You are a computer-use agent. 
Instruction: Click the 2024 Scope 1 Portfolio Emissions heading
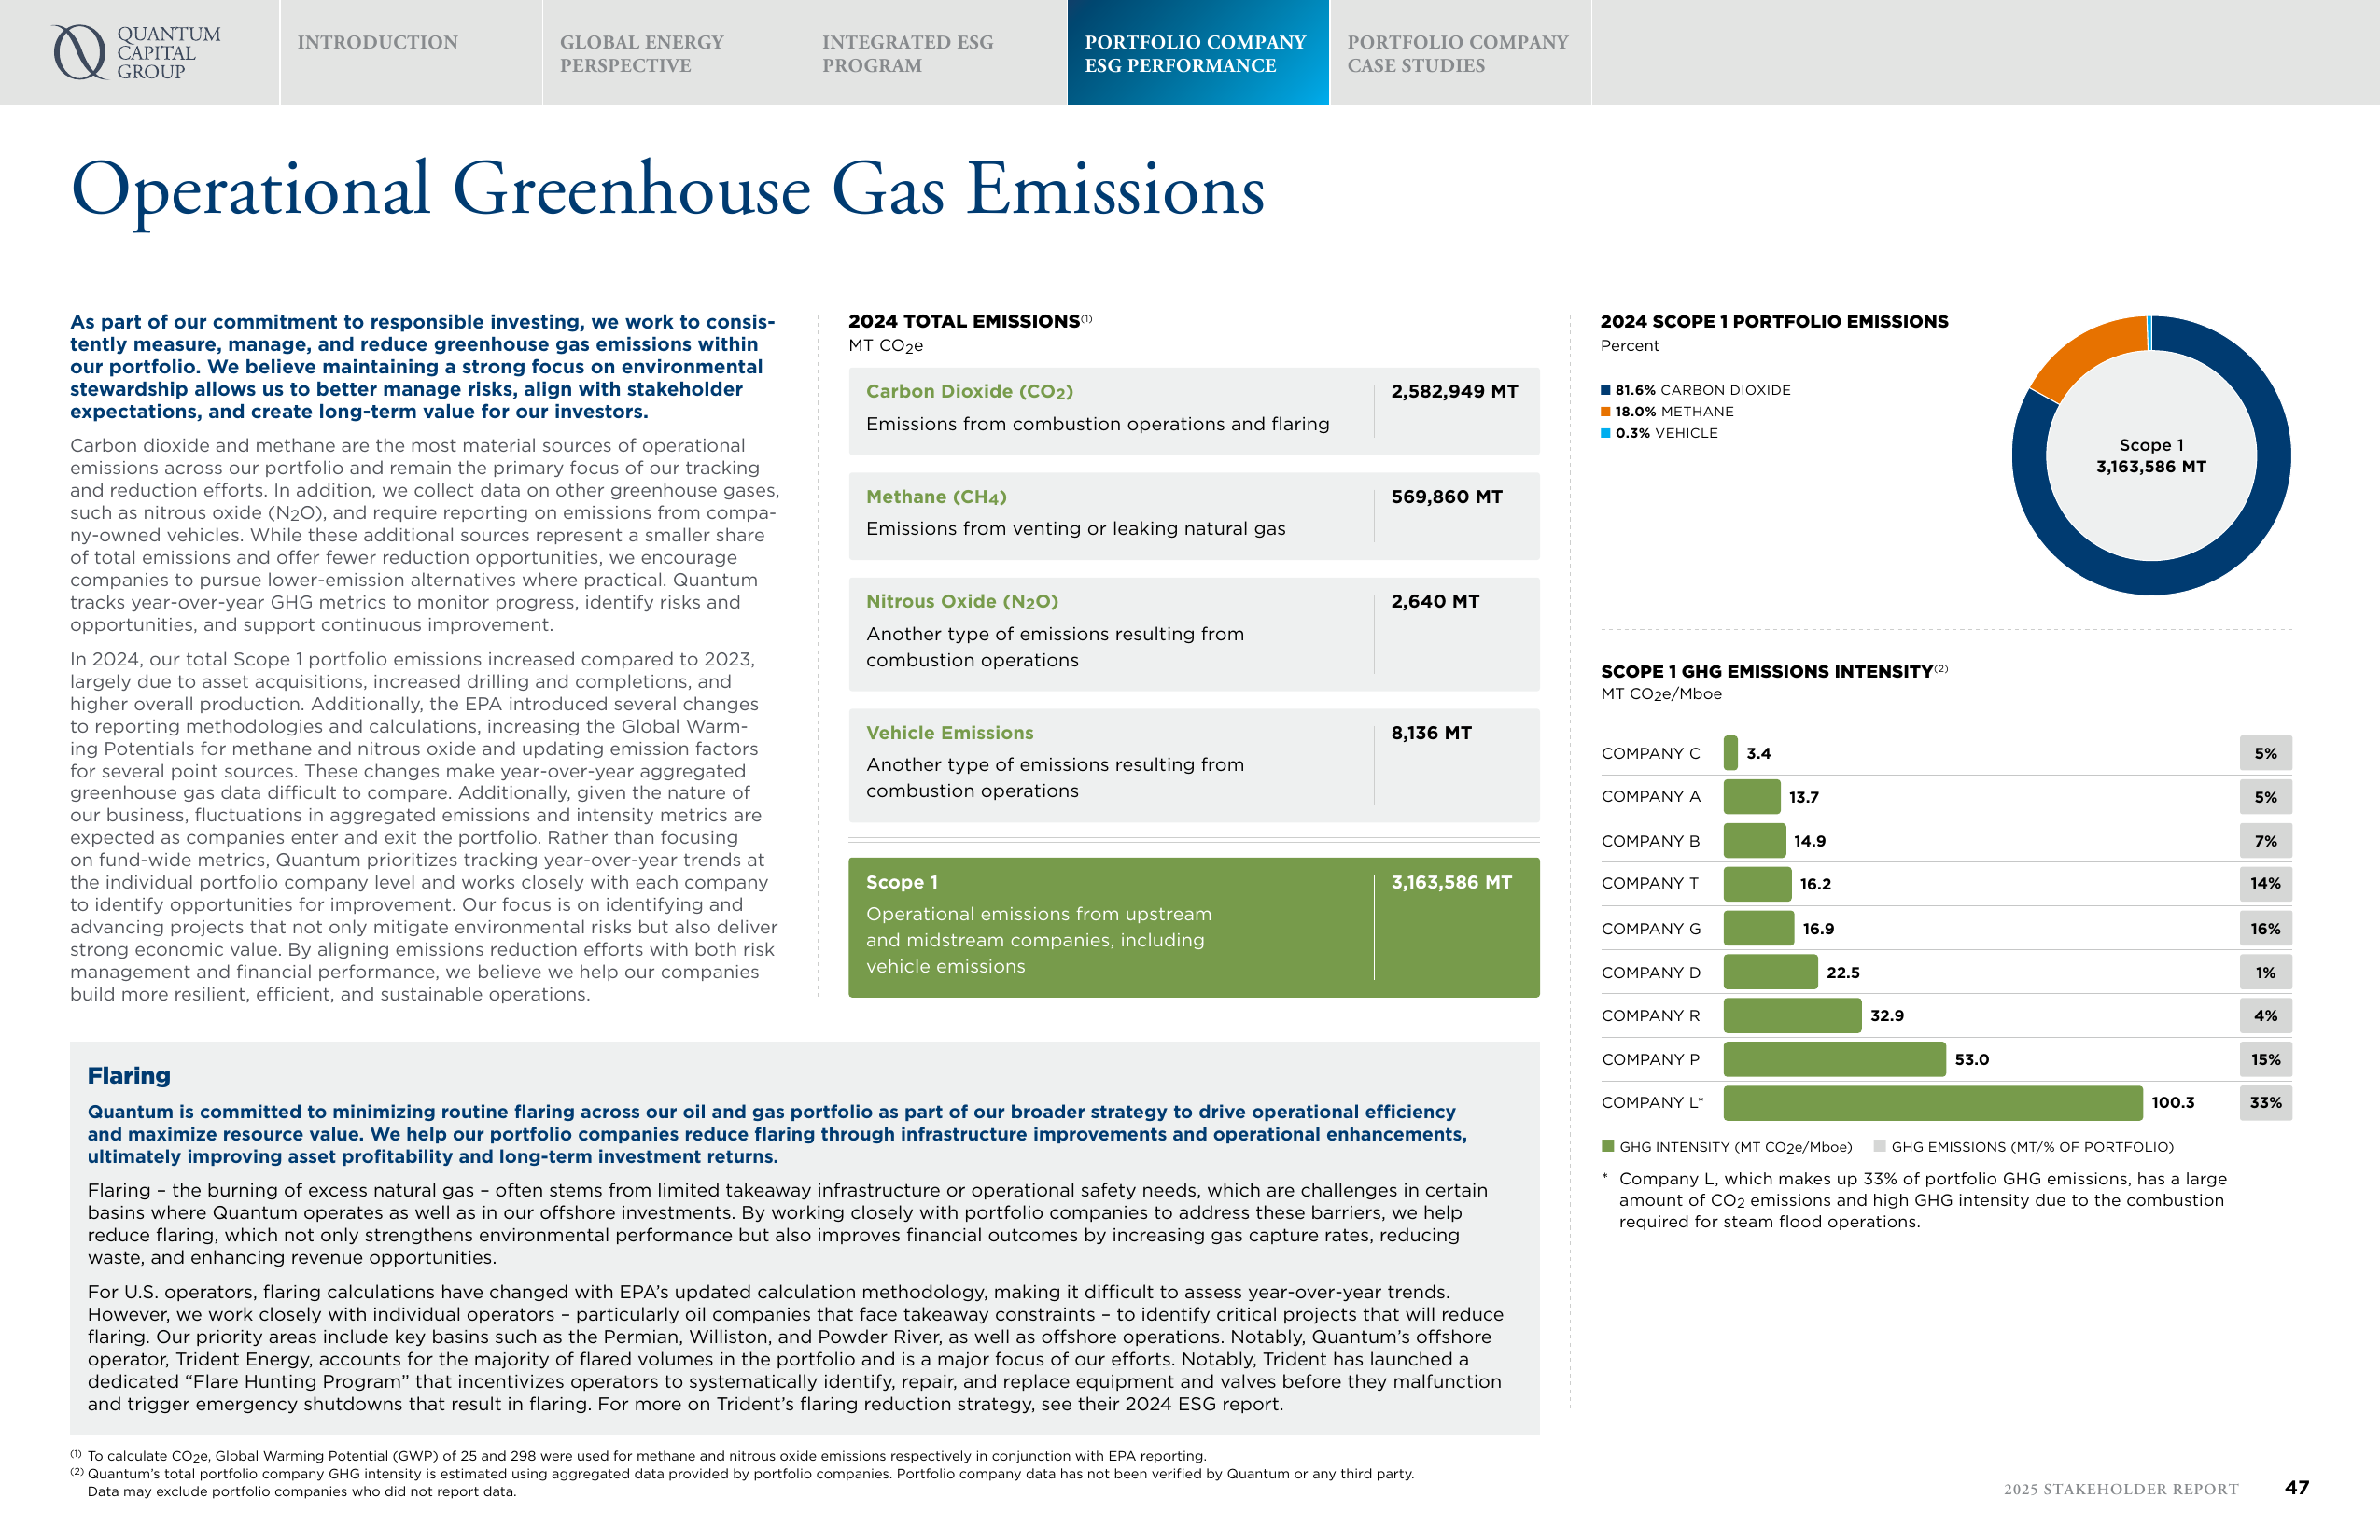[x=1774, y=321]
